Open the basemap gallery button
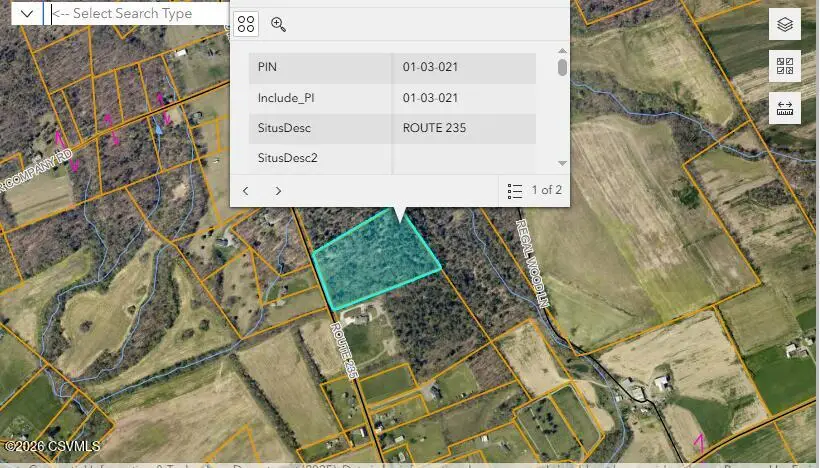820x468 pixels. pyautogui.click(x=785, y=66)
